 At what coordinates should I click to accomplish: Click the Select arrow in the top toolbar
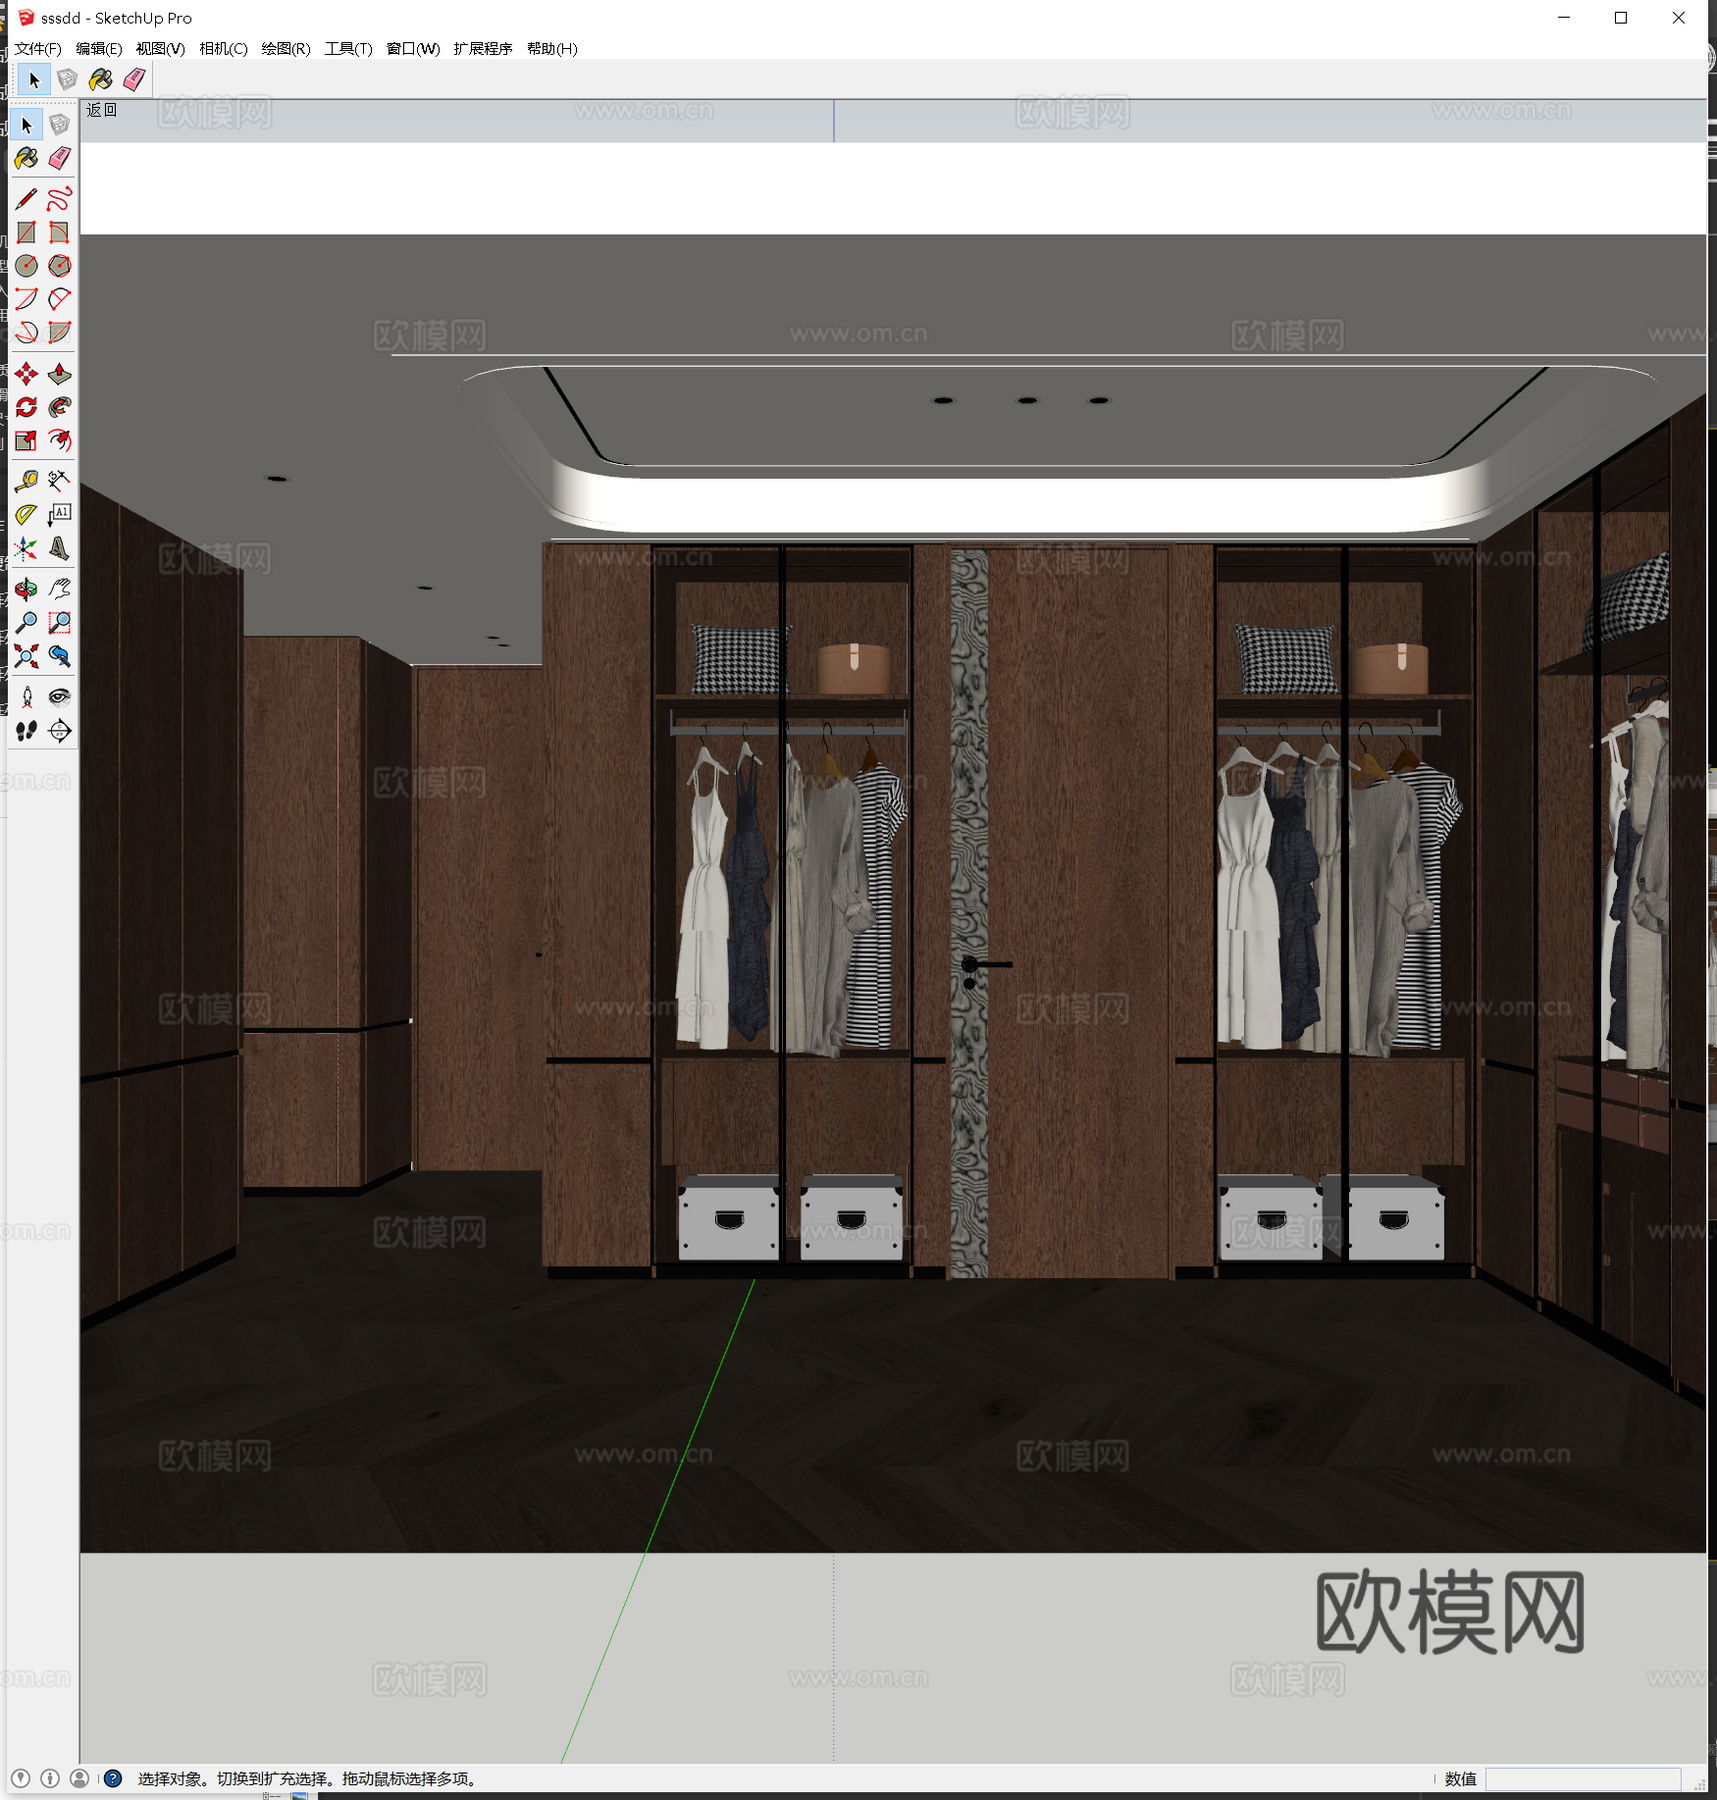[x=34, y=80]
